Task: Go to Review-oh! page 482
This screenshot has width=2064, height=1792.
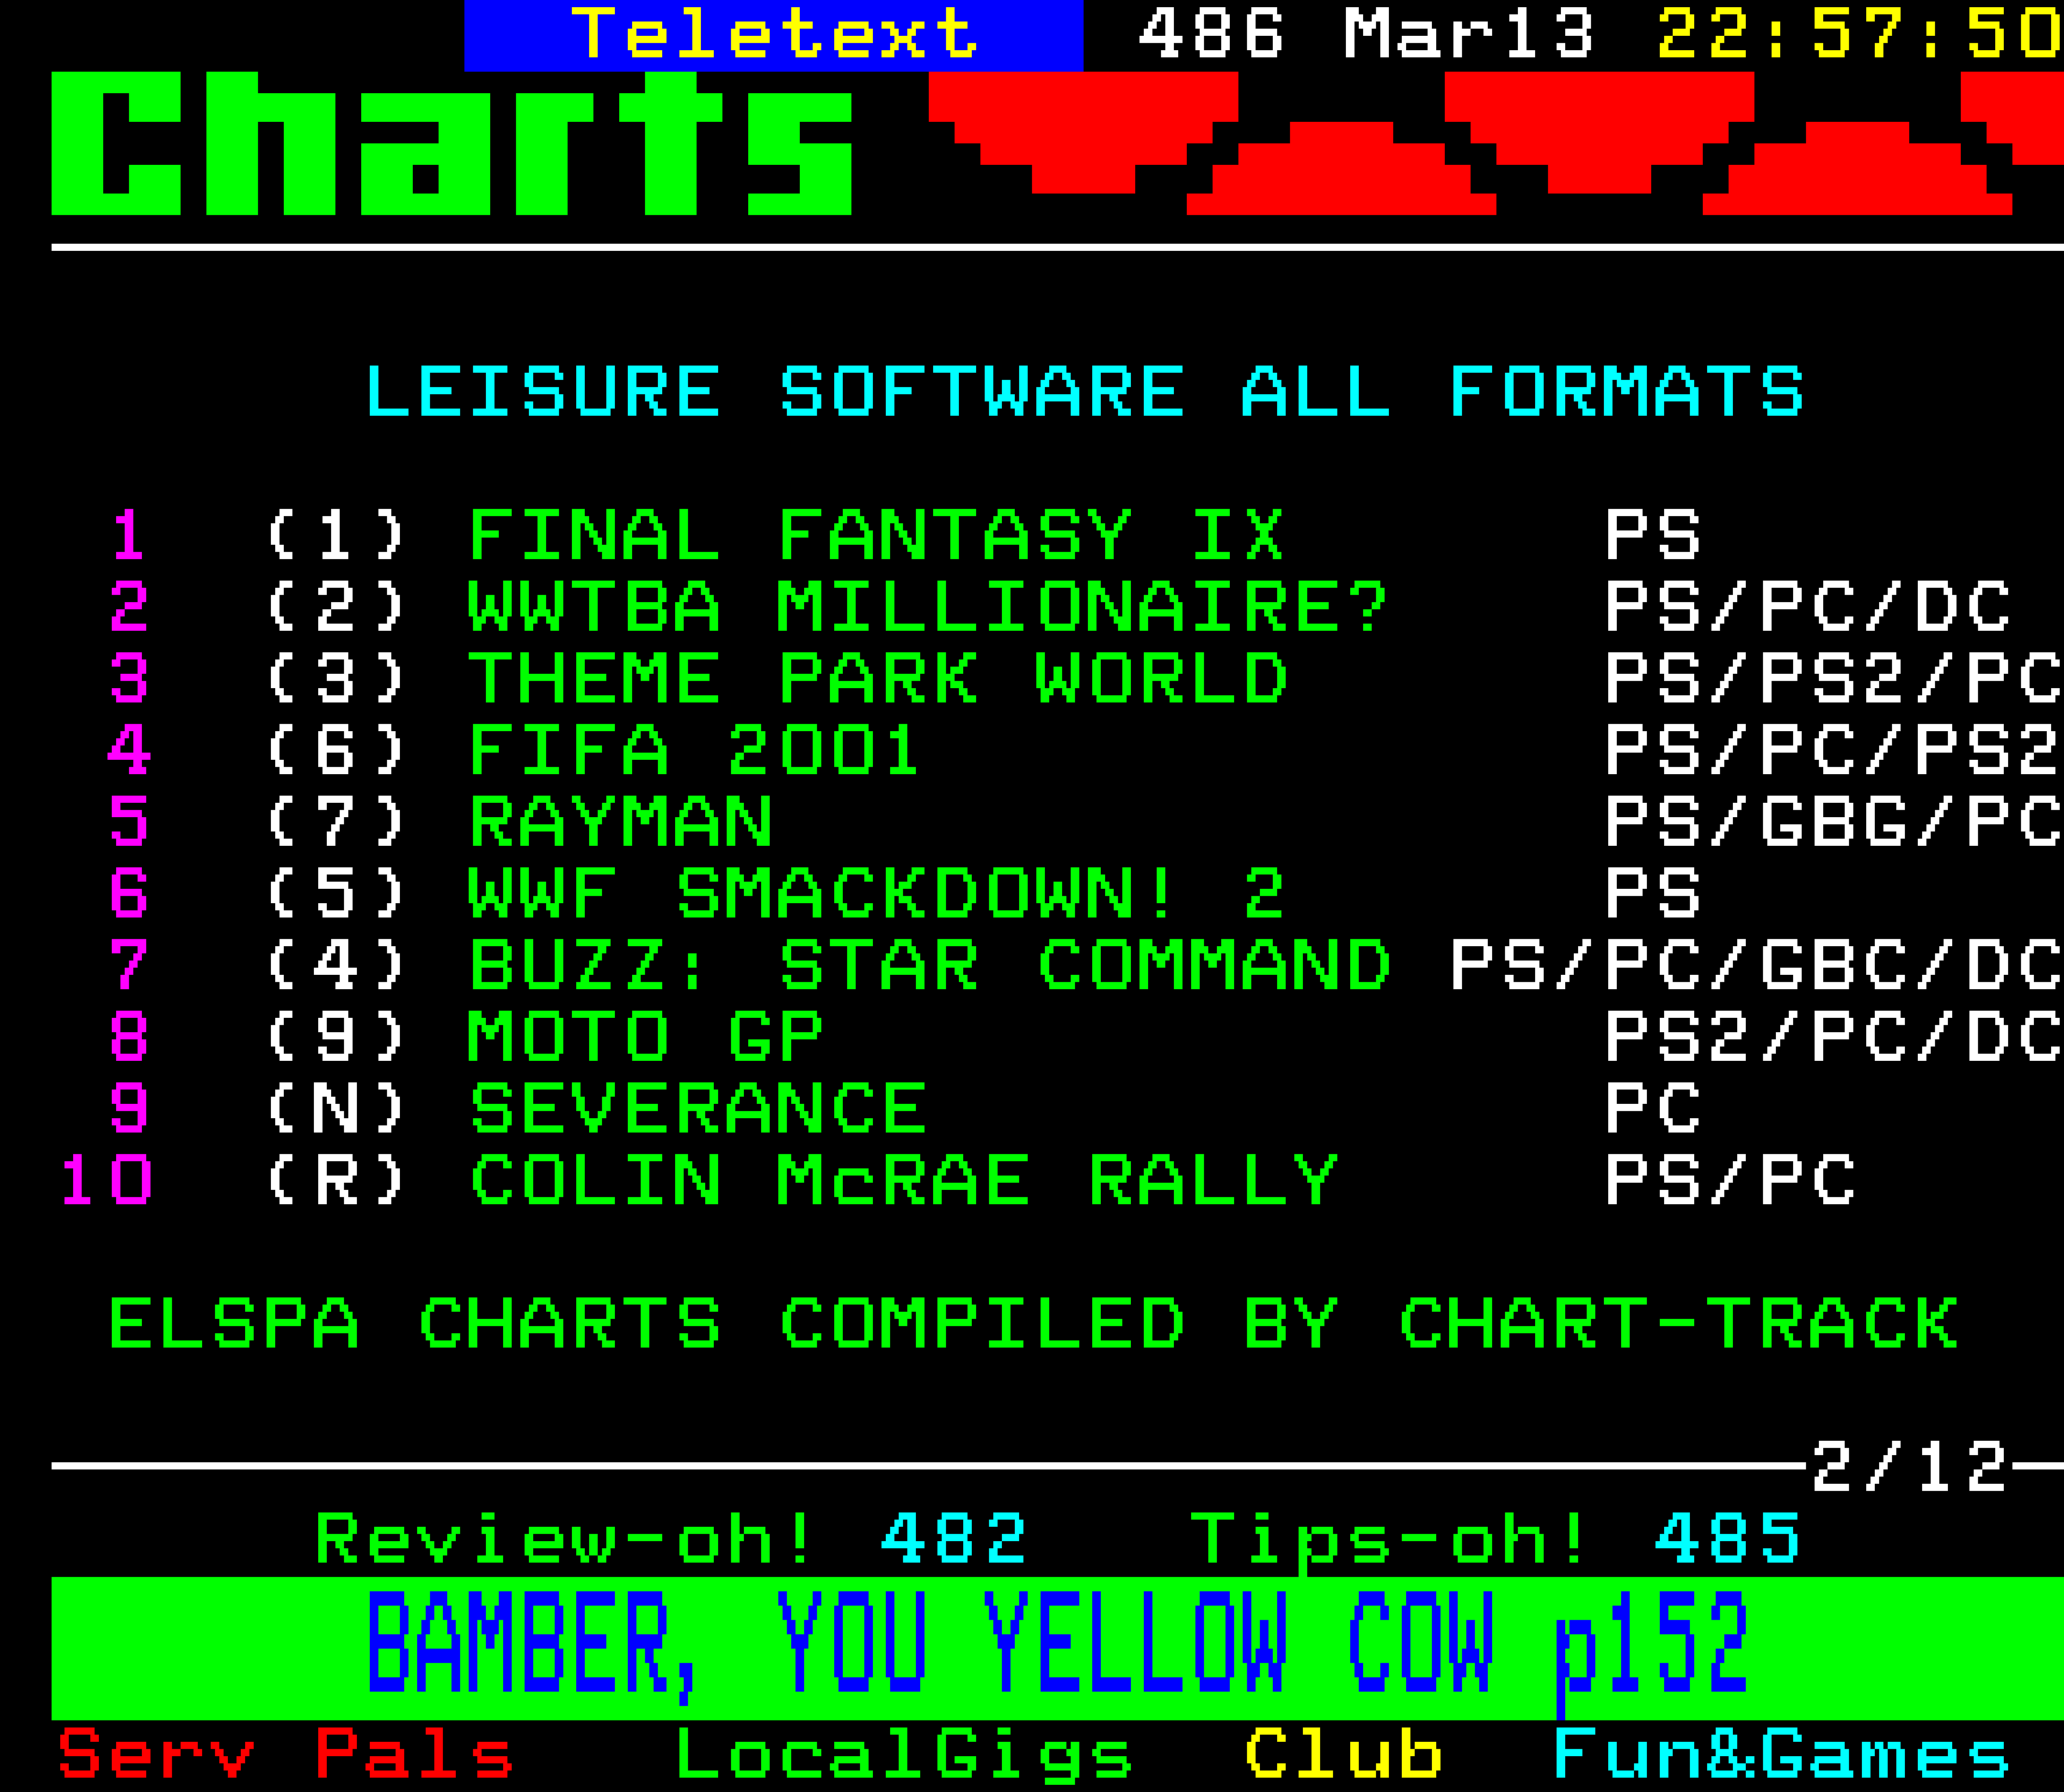Action: [671, 1539]
